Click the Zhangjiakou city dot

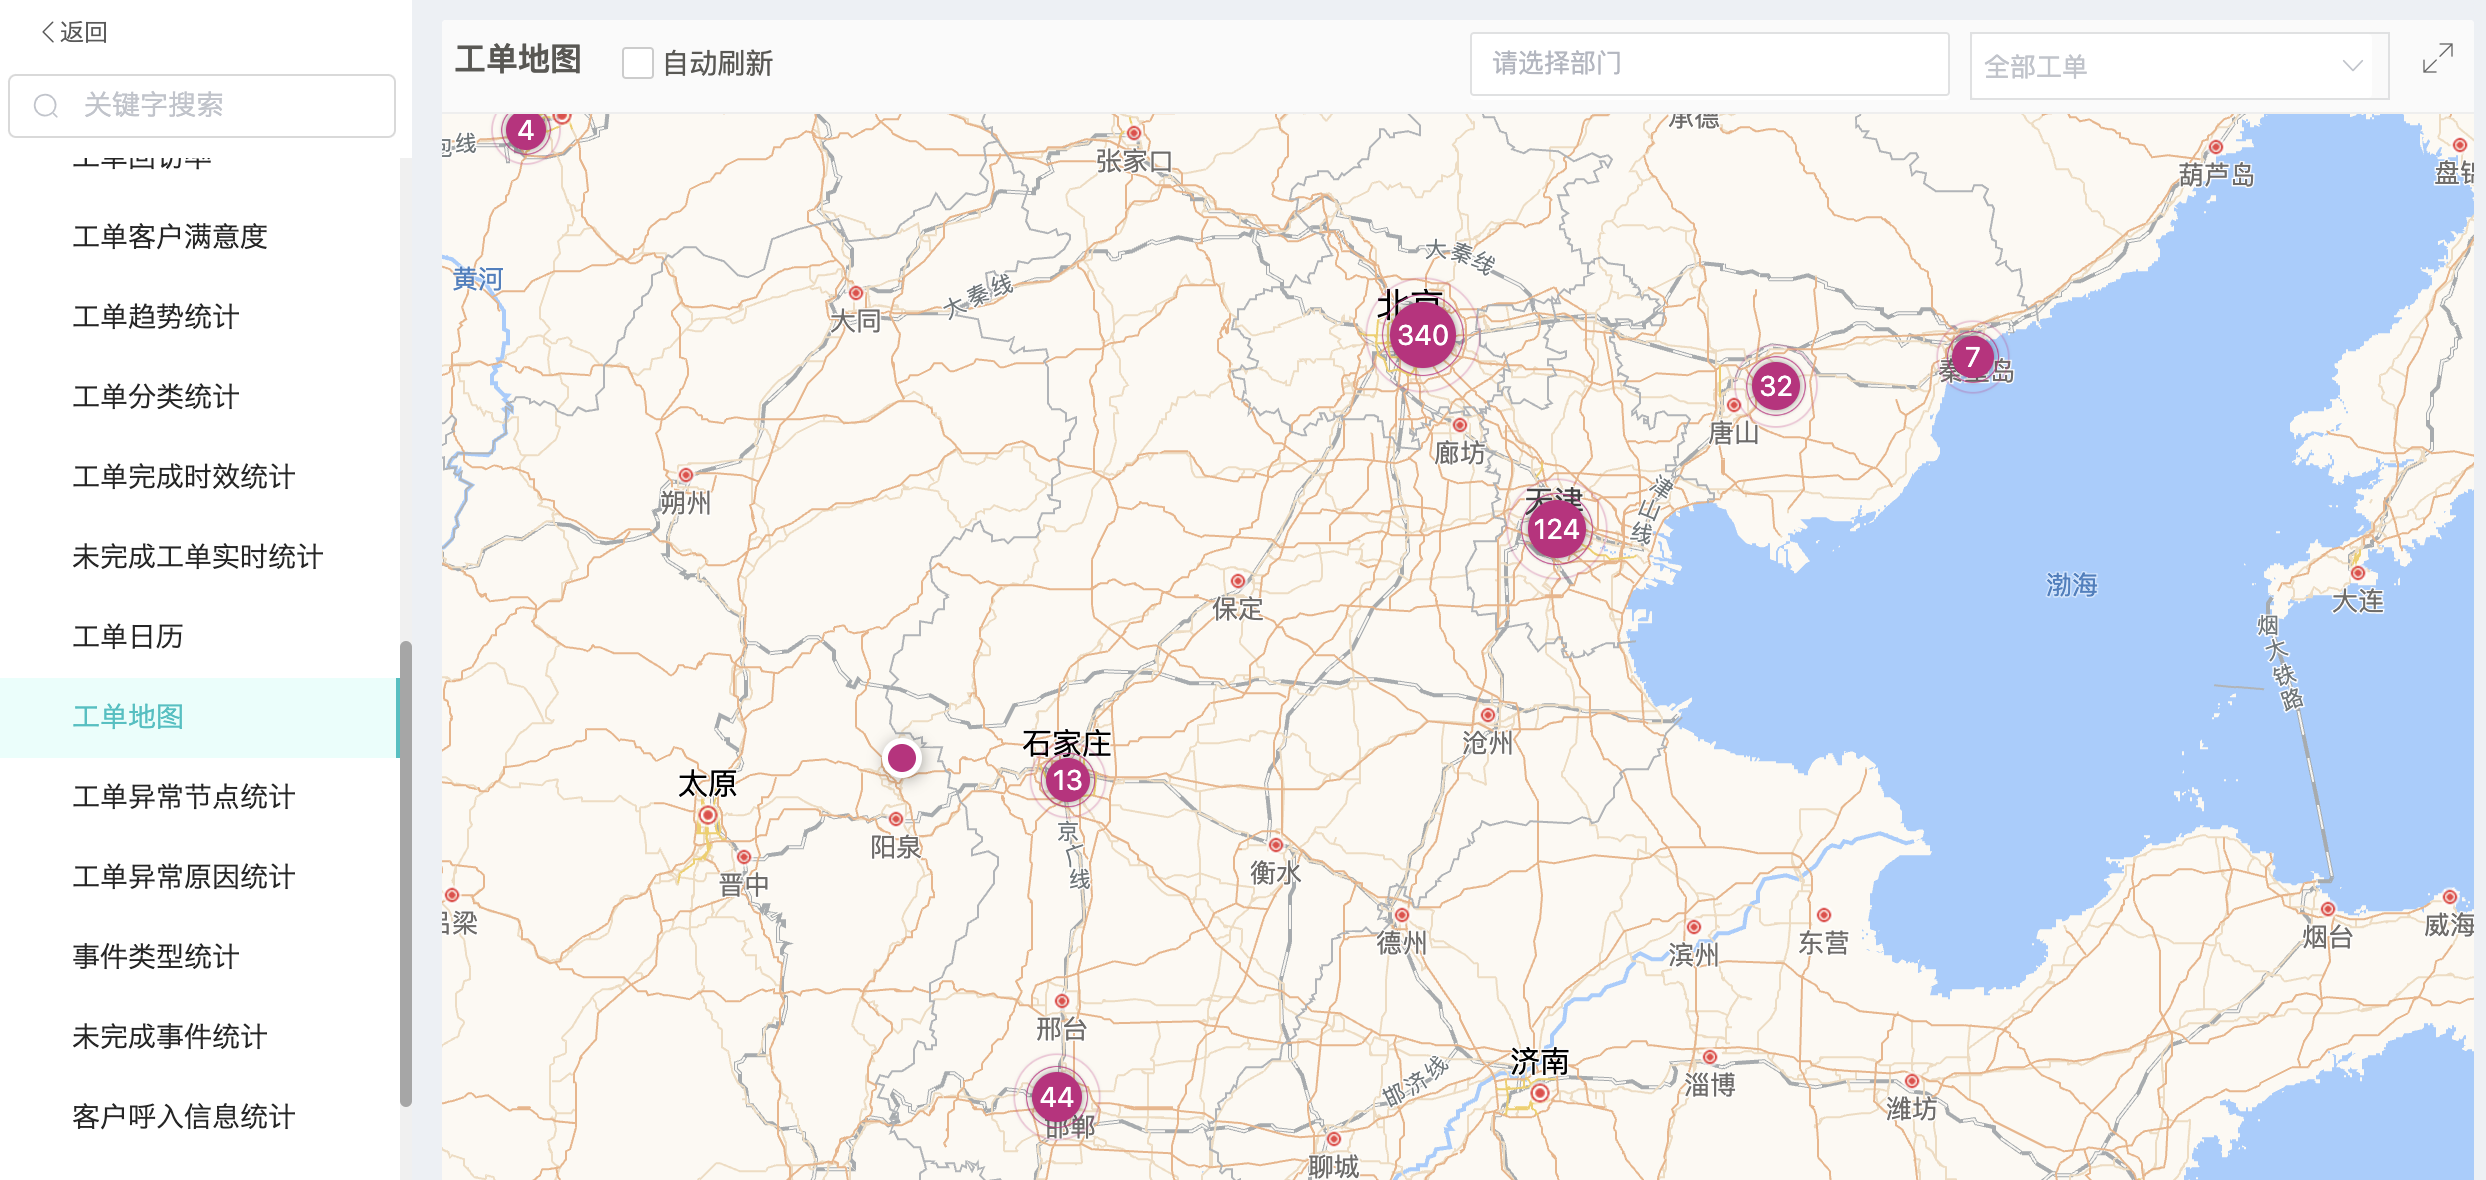click(x=1134, y=133)
